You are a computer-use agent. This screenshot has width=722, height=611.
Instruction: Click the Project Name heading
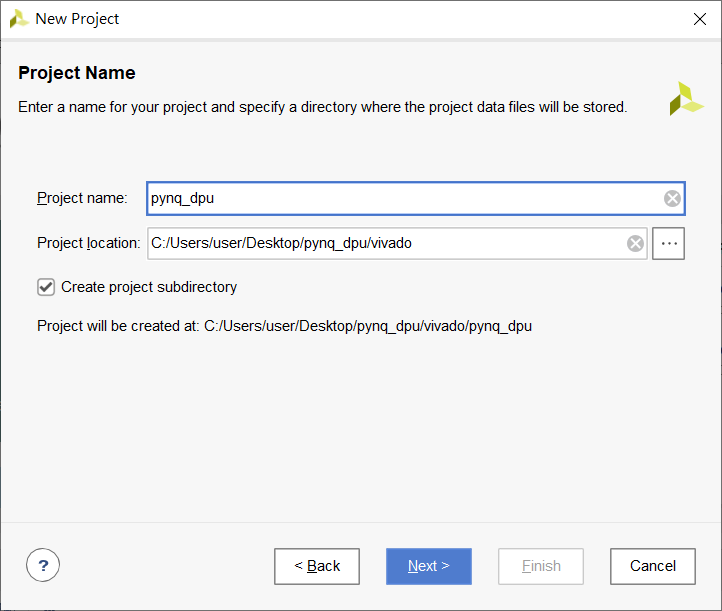pos(77,73)
